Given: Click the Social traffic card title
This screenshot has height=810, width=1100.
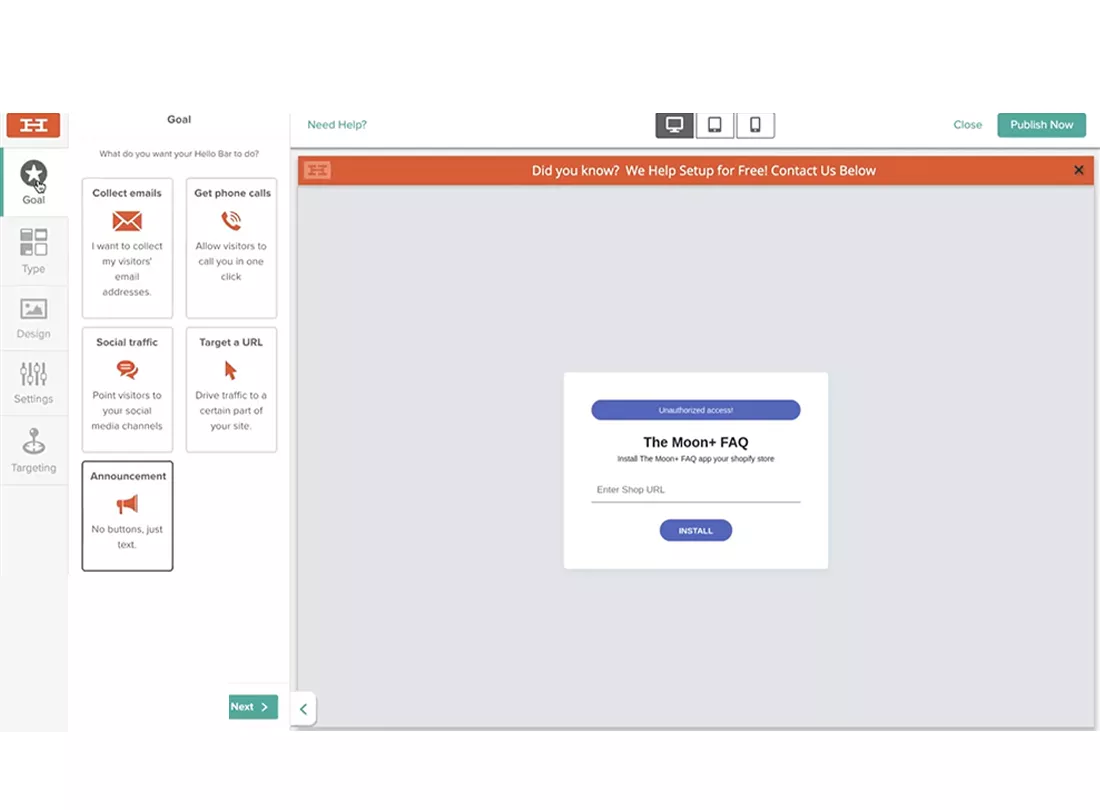Looking at the screenshot, I should (x=127, y=342).
